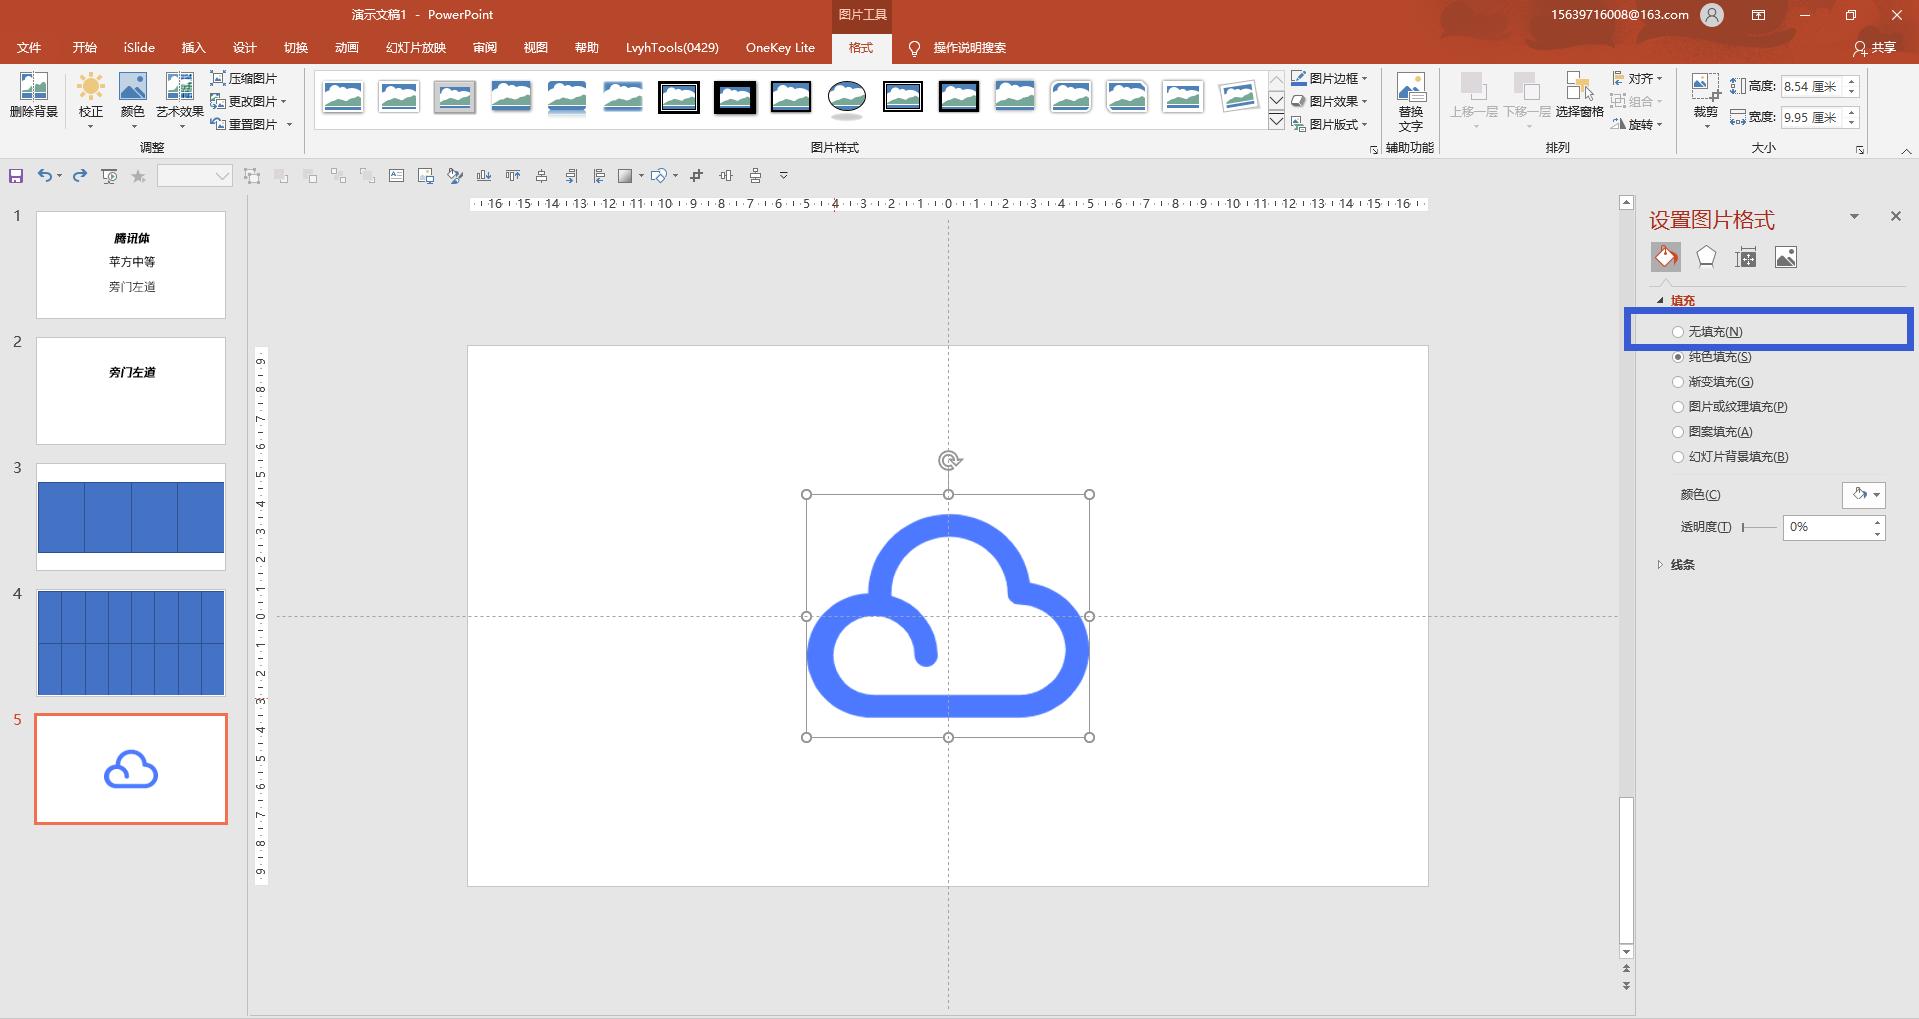Click the user account avatar

click(1712, 15)
